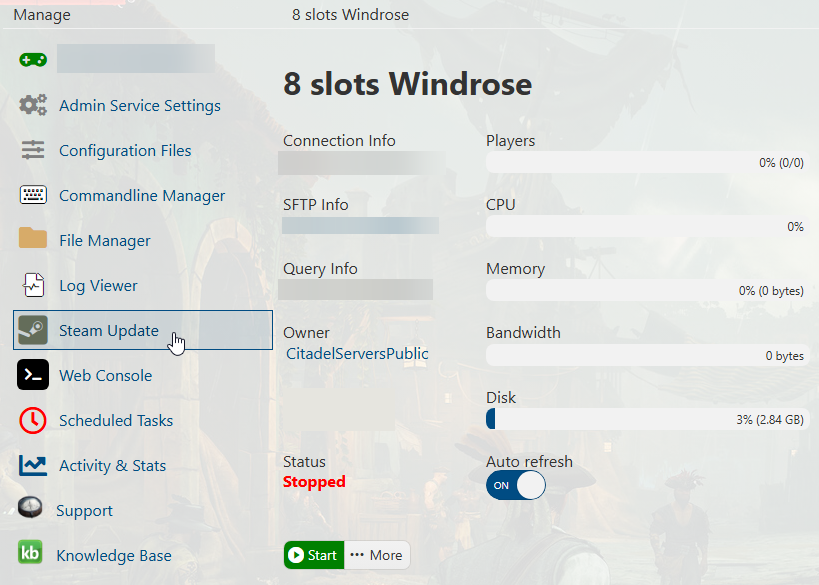The image size is (819, 585).
Task: Open the Admin Service Settings link
Action: 140,106
